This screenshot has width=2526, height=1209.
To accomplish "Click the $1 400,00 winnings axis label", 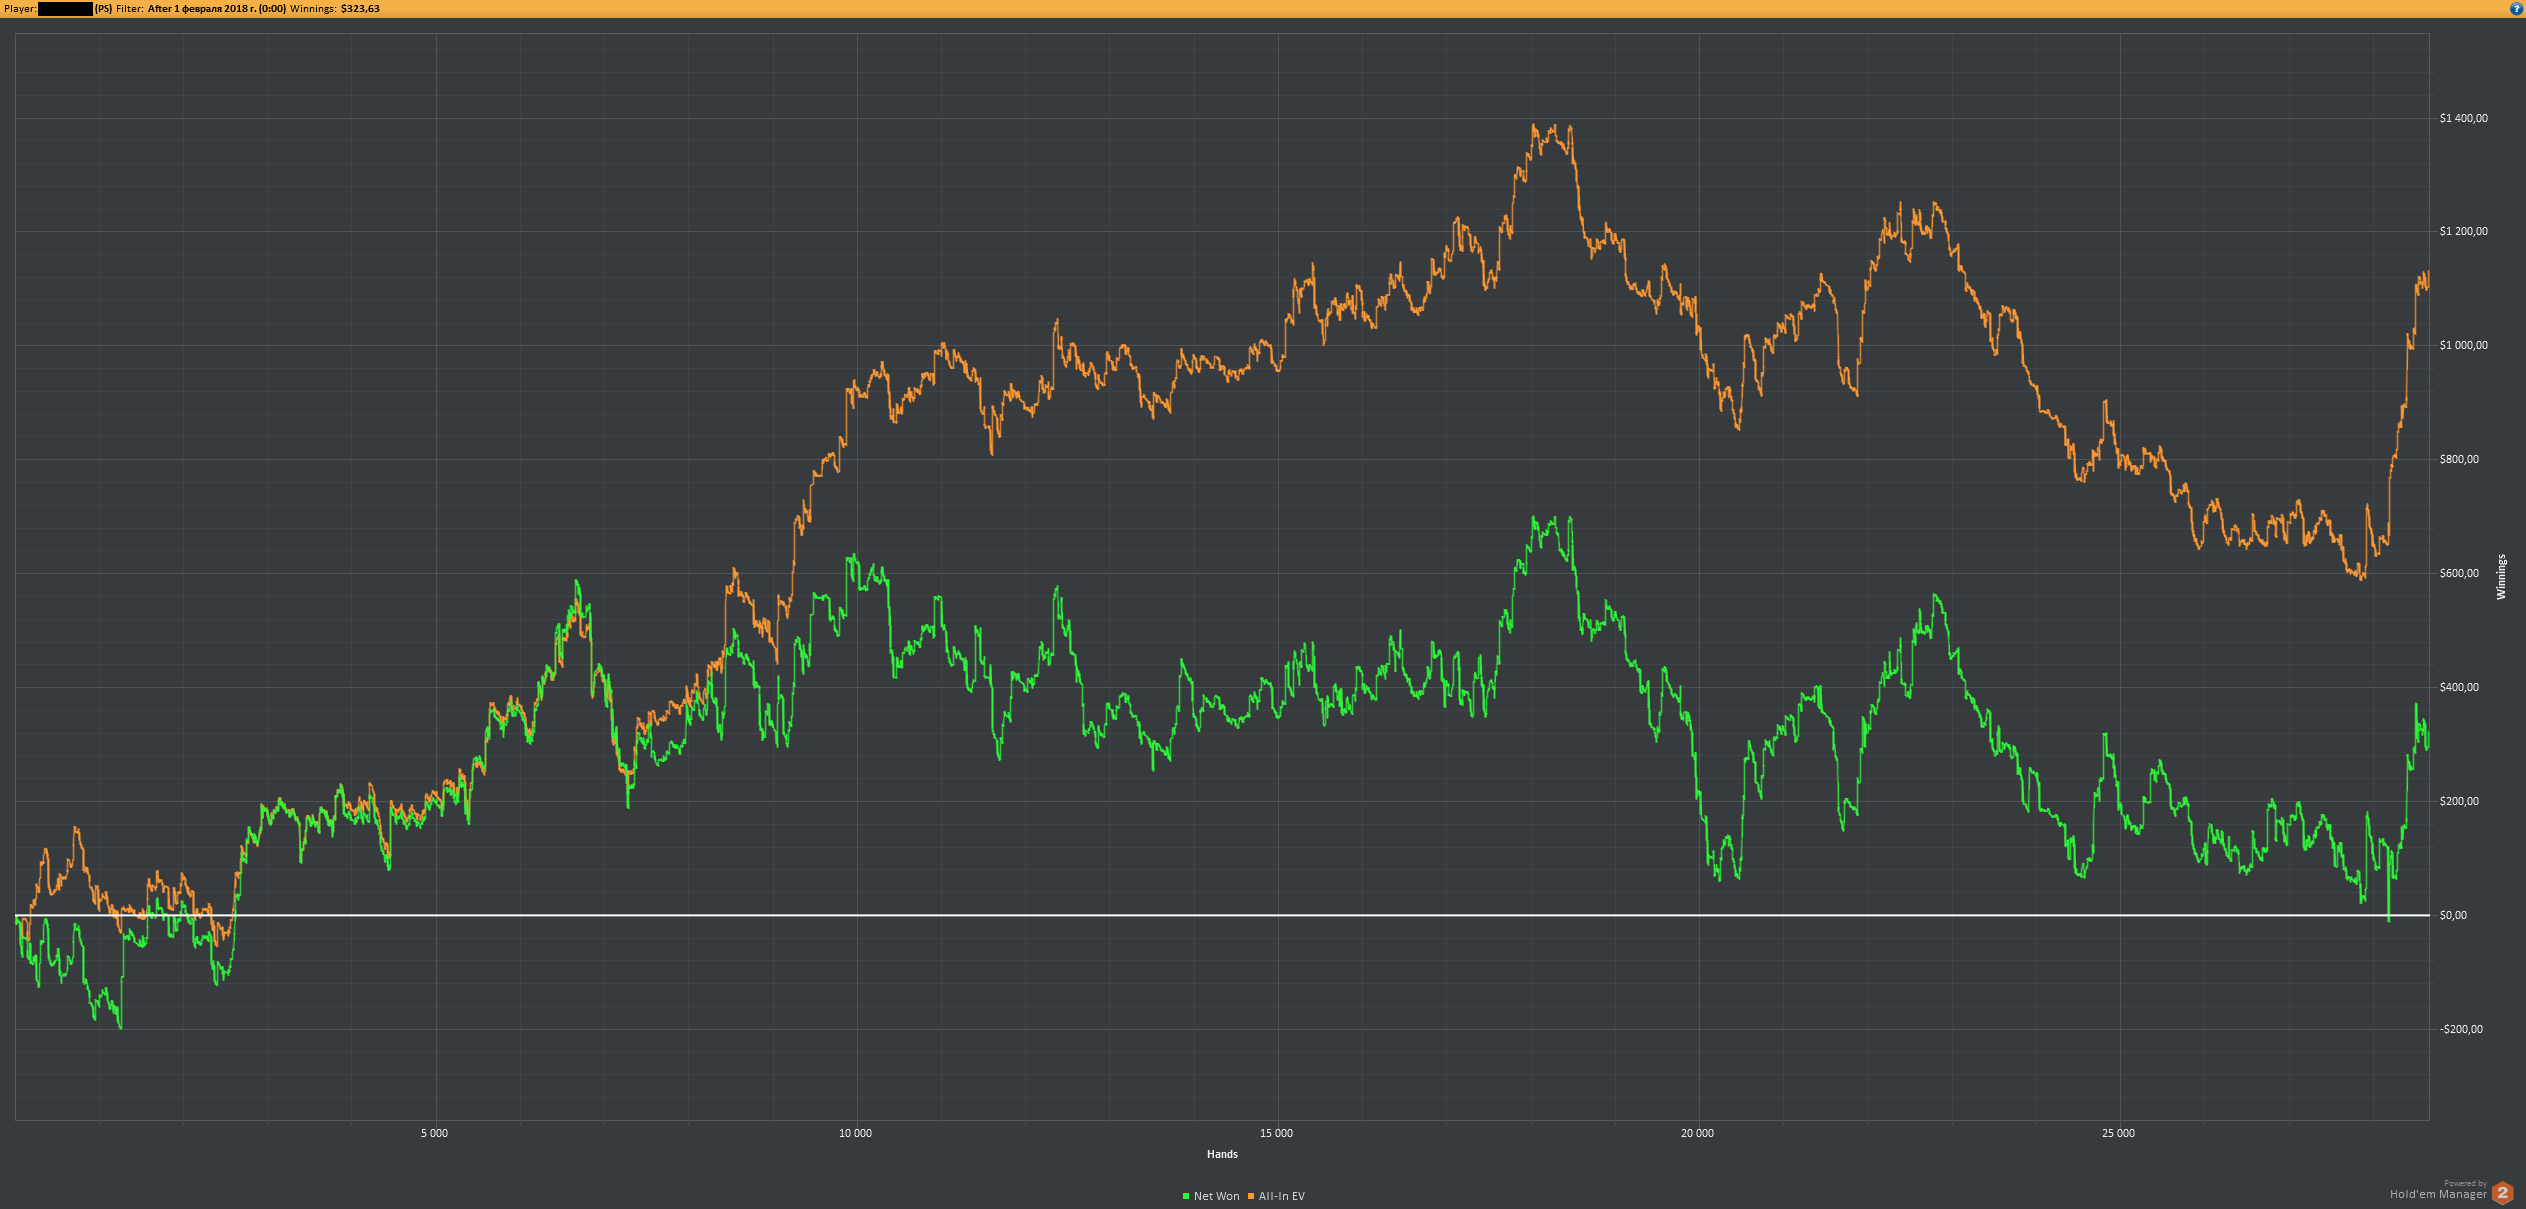I will click(x=2463, y=118).
